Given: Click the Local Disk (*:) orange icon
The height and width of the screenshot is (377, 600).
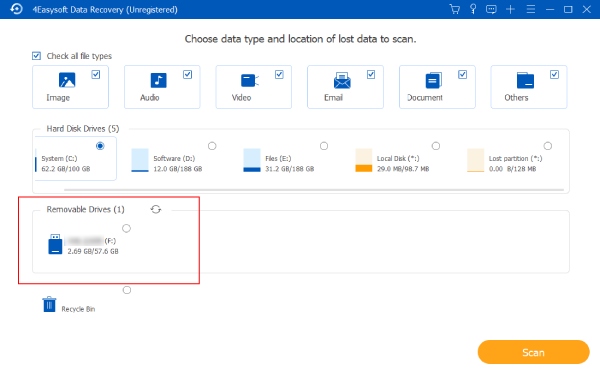Looking at the screenshot, I should click(x=364, y=160).
